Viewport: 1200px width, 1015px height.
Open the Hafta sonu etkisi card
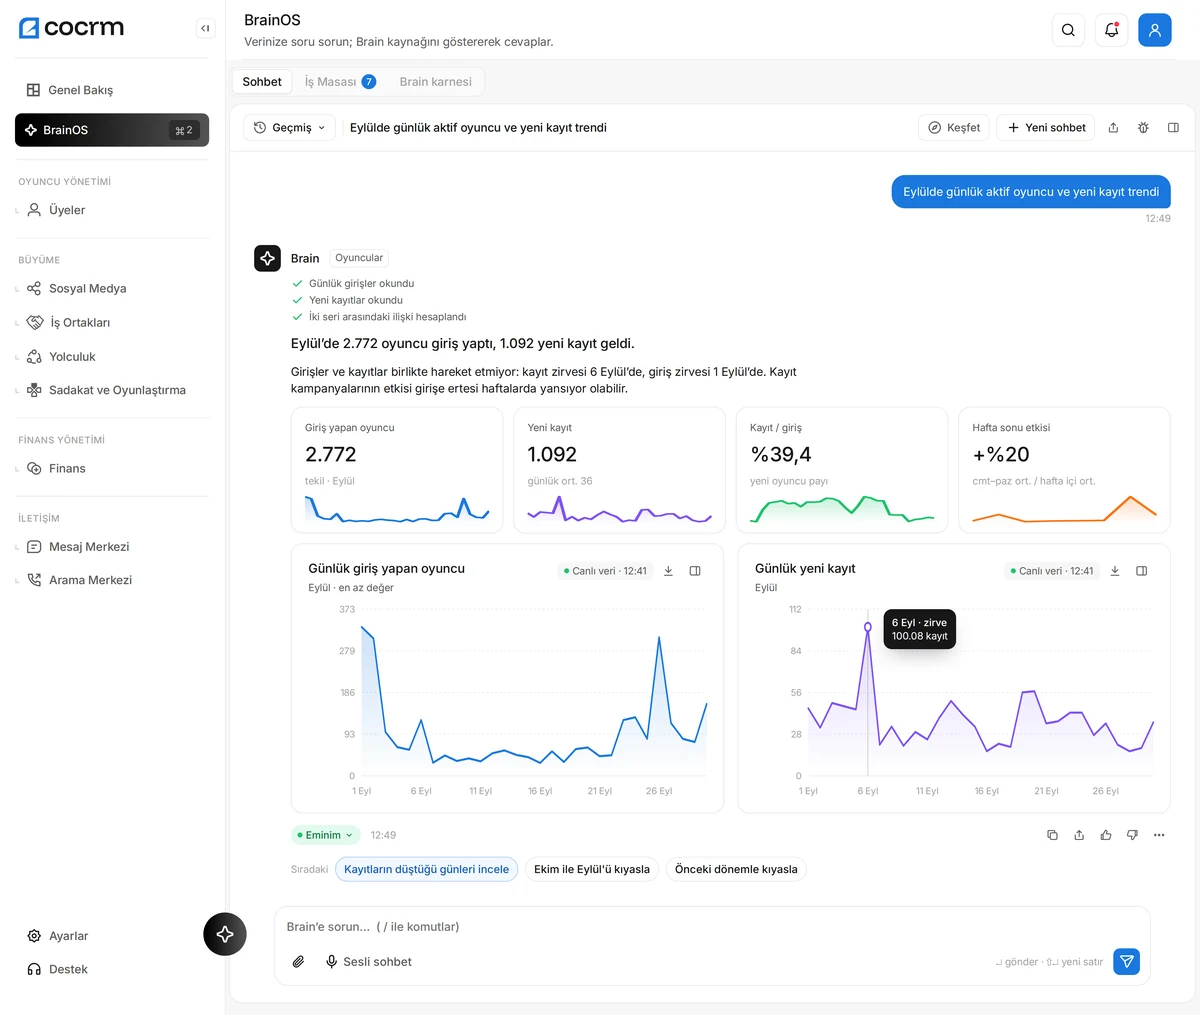(x=1064, y=470)
